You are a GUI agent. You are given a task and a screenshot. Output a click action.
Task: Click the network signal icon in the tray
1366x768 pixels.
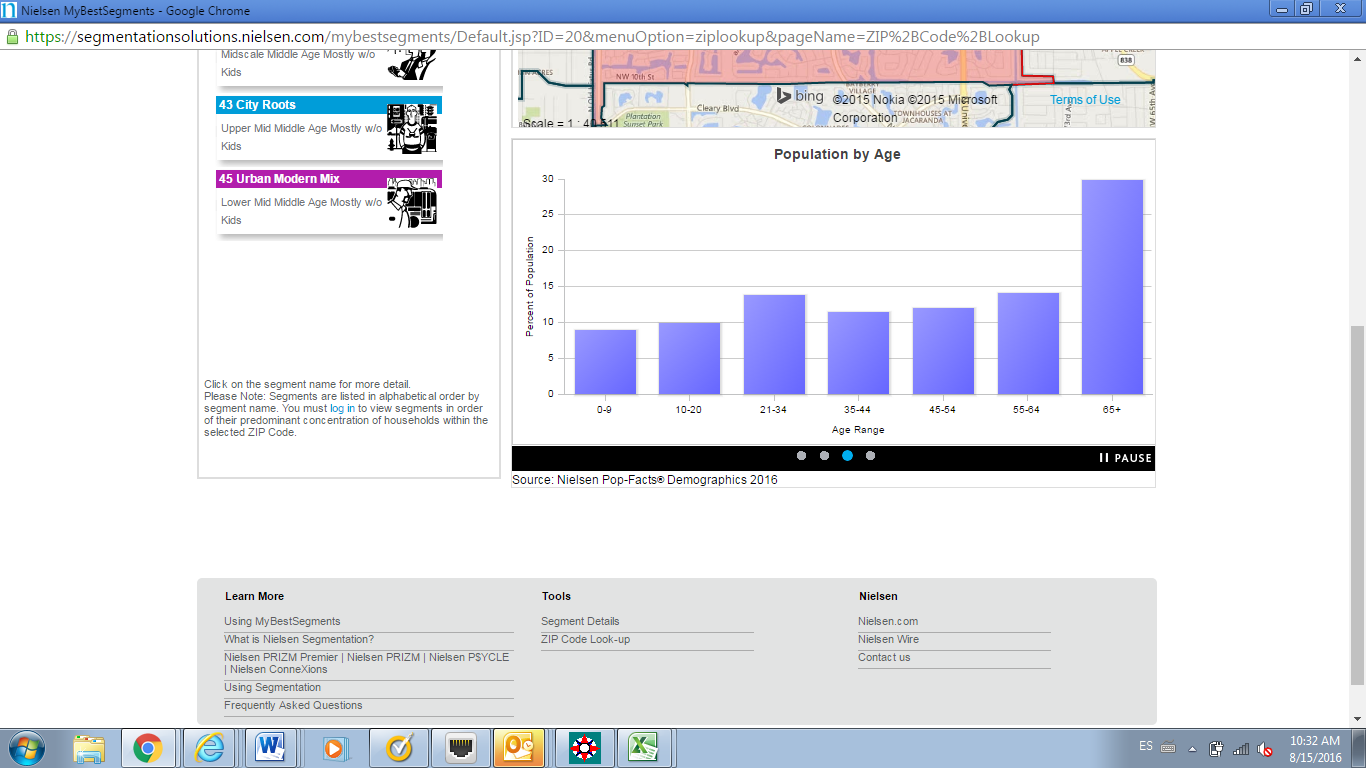[1240, 747]
